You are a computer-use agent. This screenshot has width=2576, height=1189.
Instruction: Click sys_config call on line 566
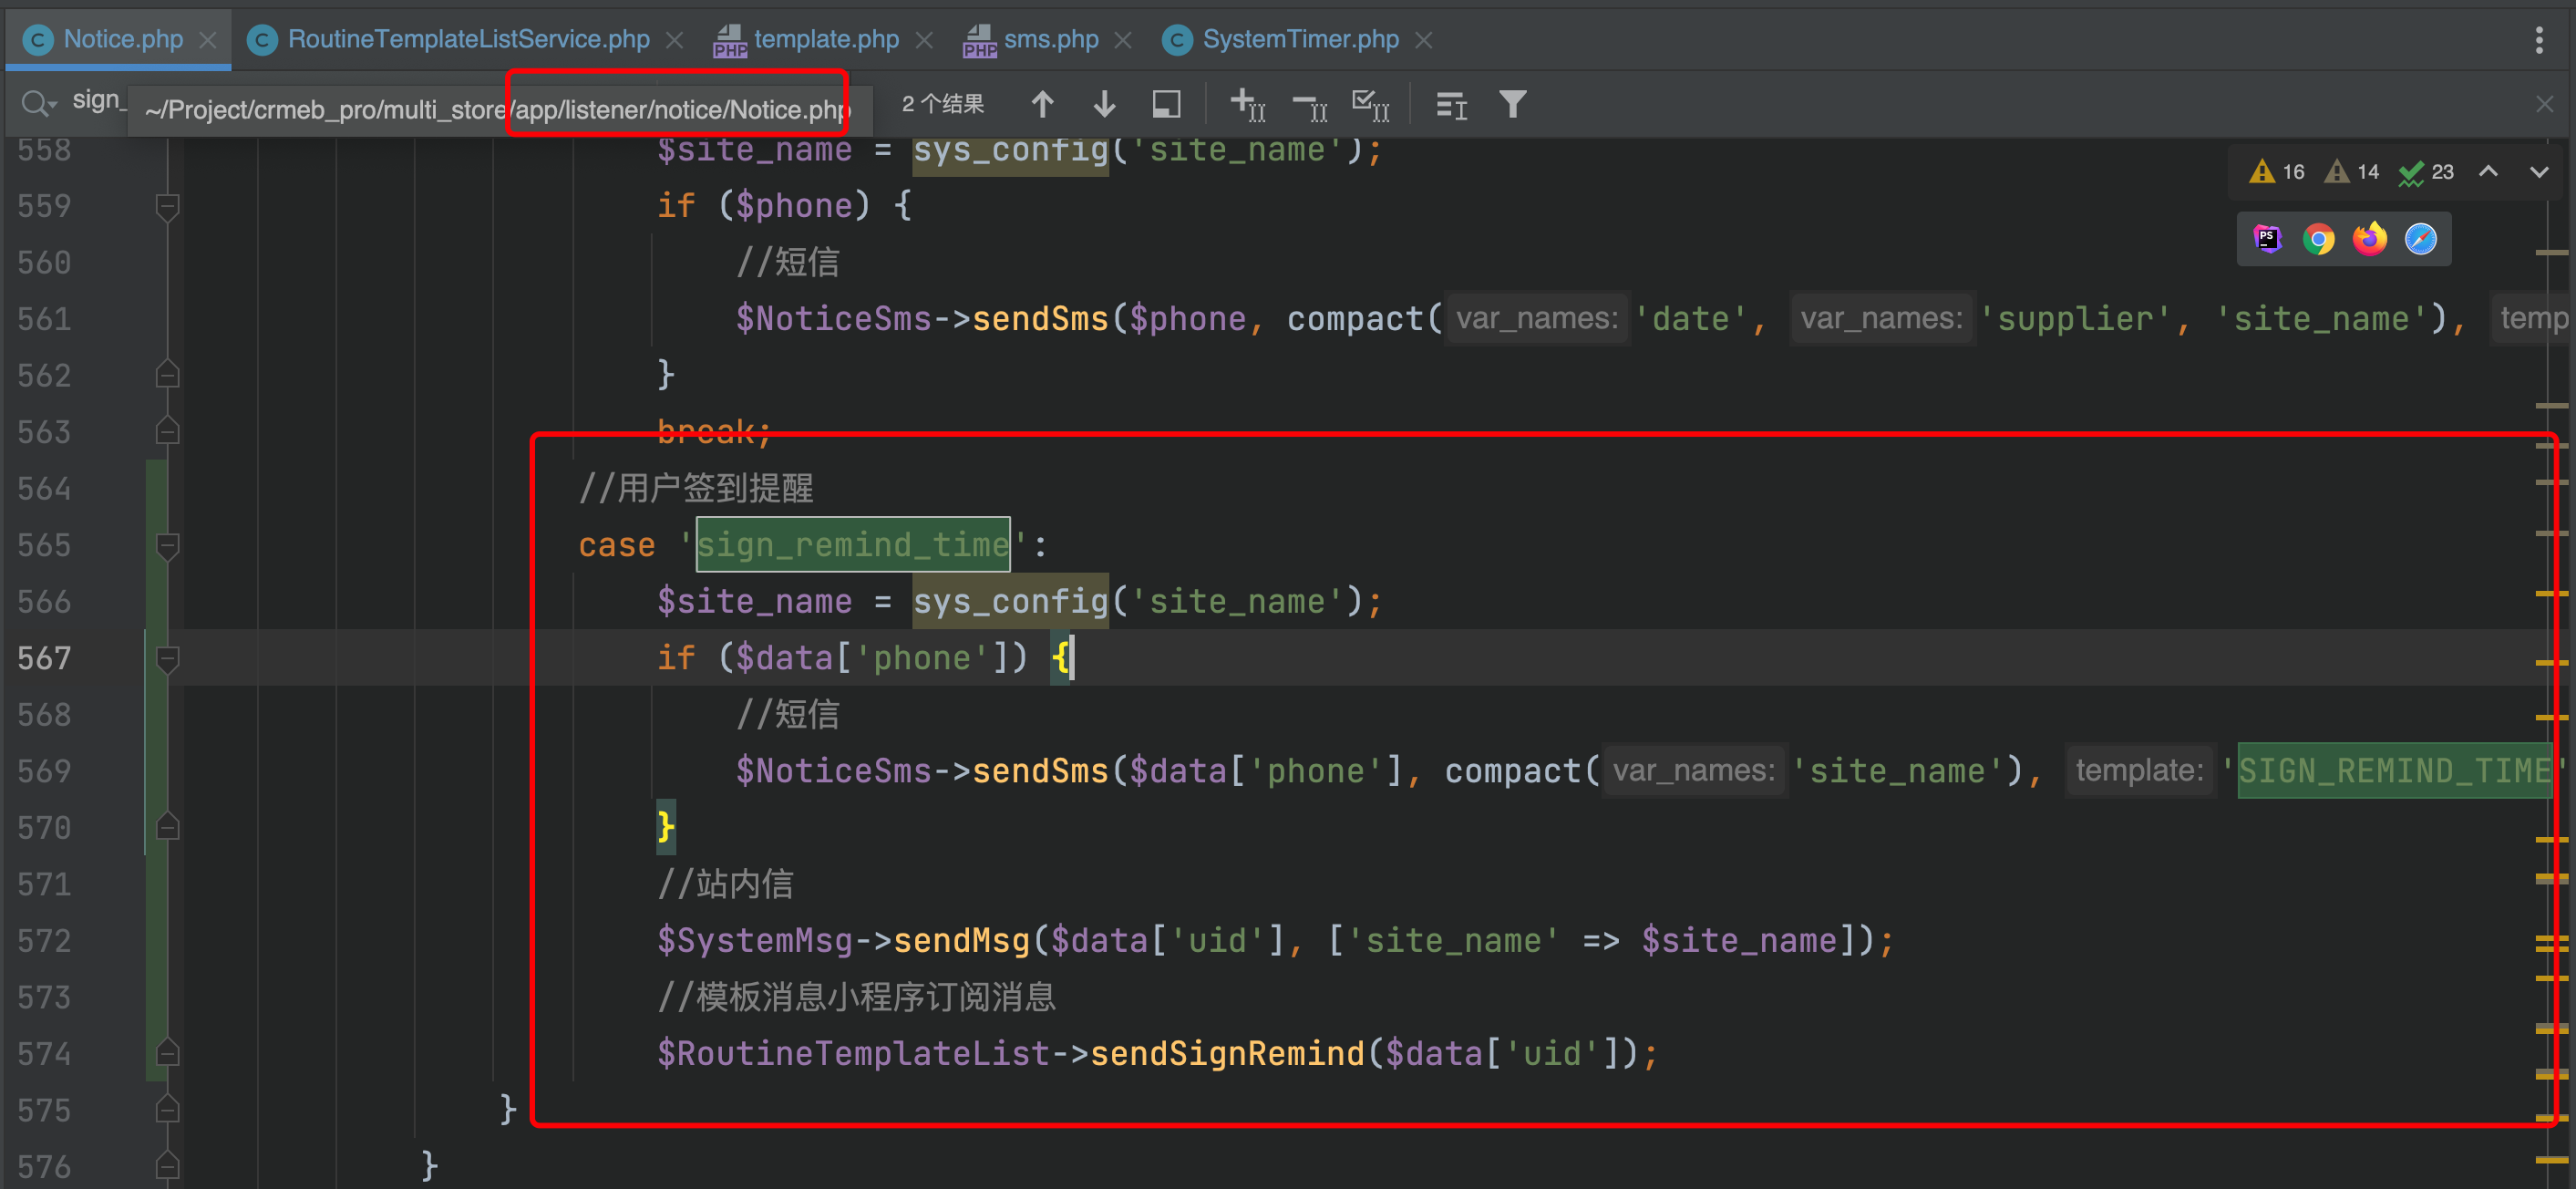1010,601
